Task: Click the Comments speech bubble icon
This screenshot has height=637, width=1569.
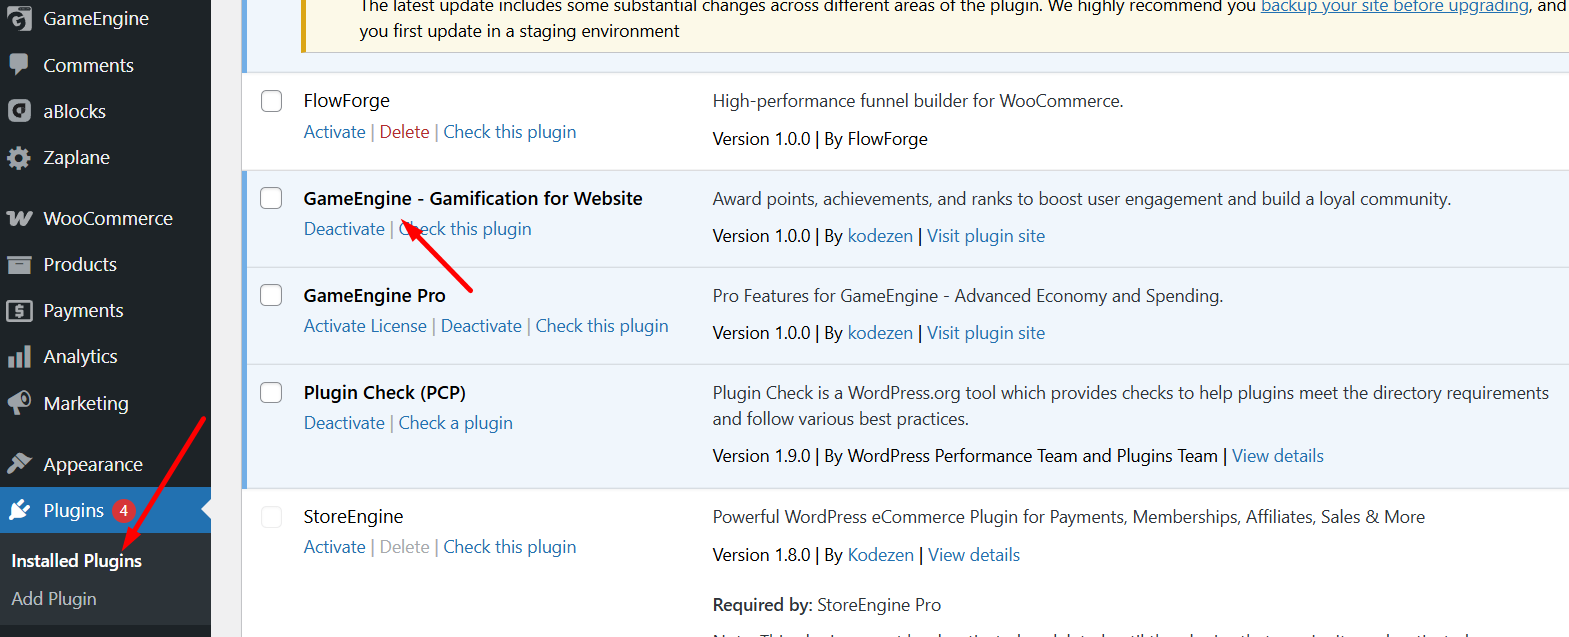Action: point(19,64)
